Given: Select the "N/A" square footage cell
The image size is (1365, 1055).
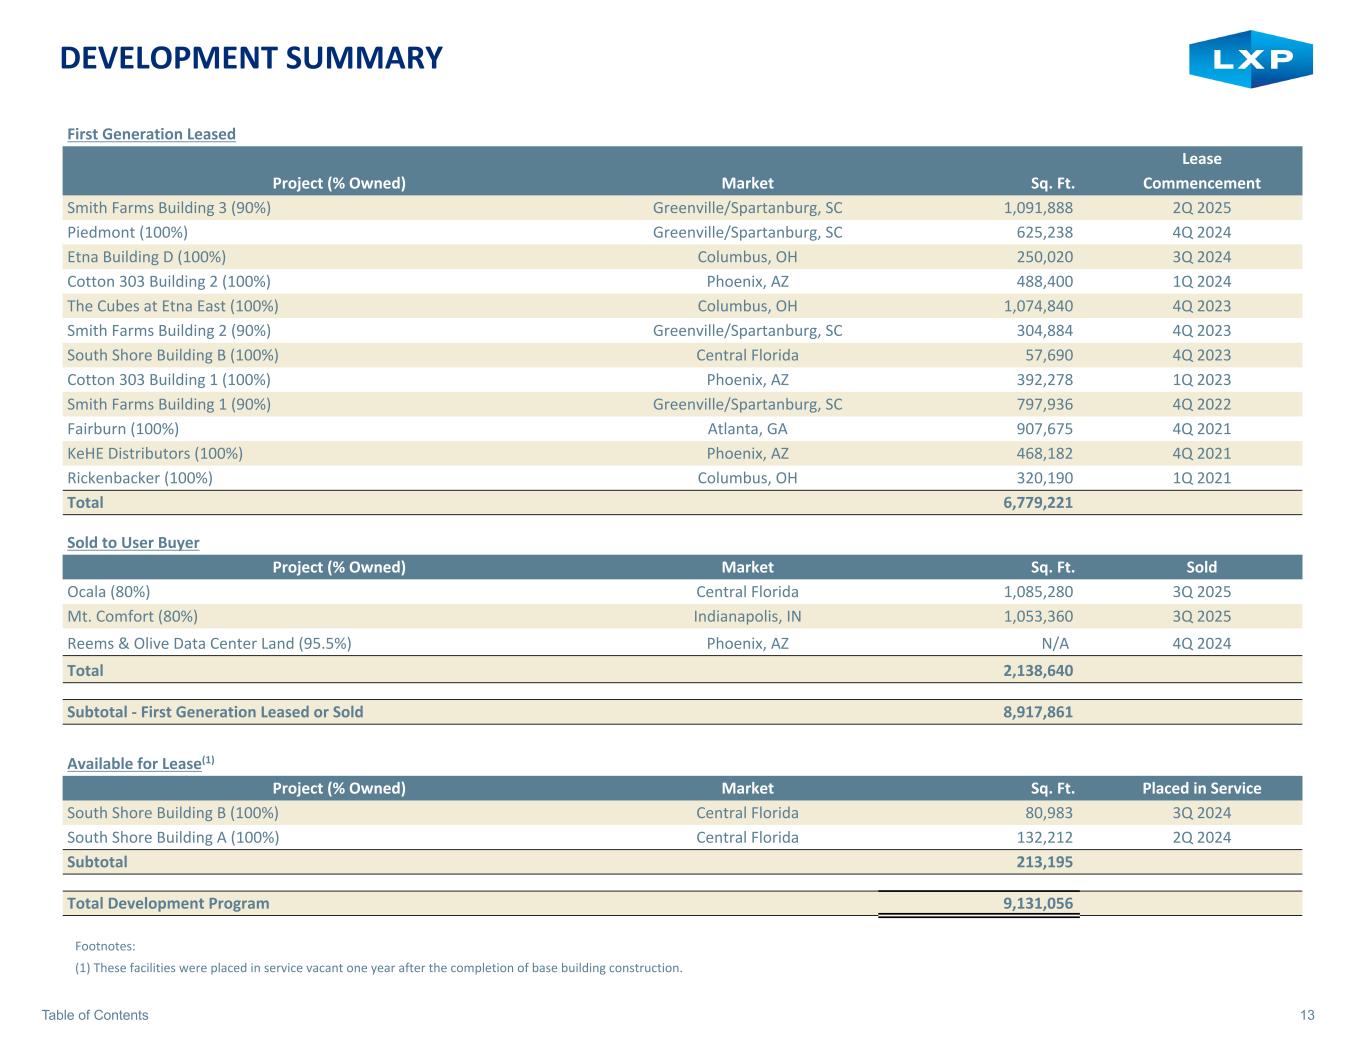Looking at the screenshot, I should pyautogui.click(x=1055, y=643).
